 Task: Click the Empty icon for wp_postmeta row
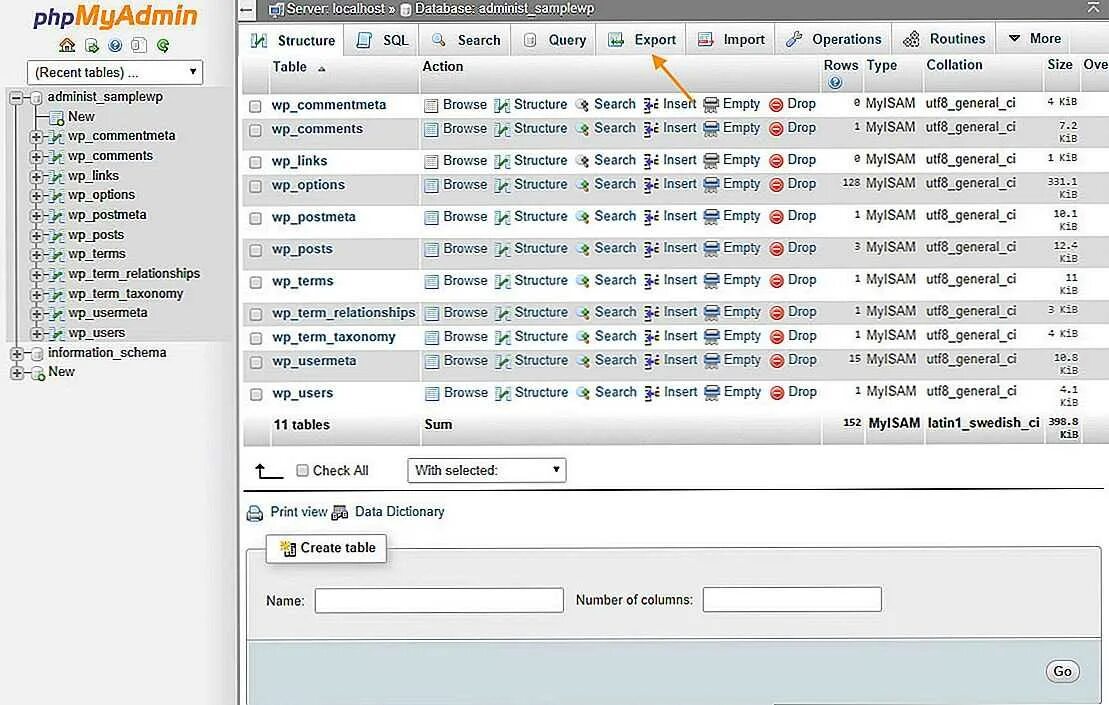coord(712,217)
